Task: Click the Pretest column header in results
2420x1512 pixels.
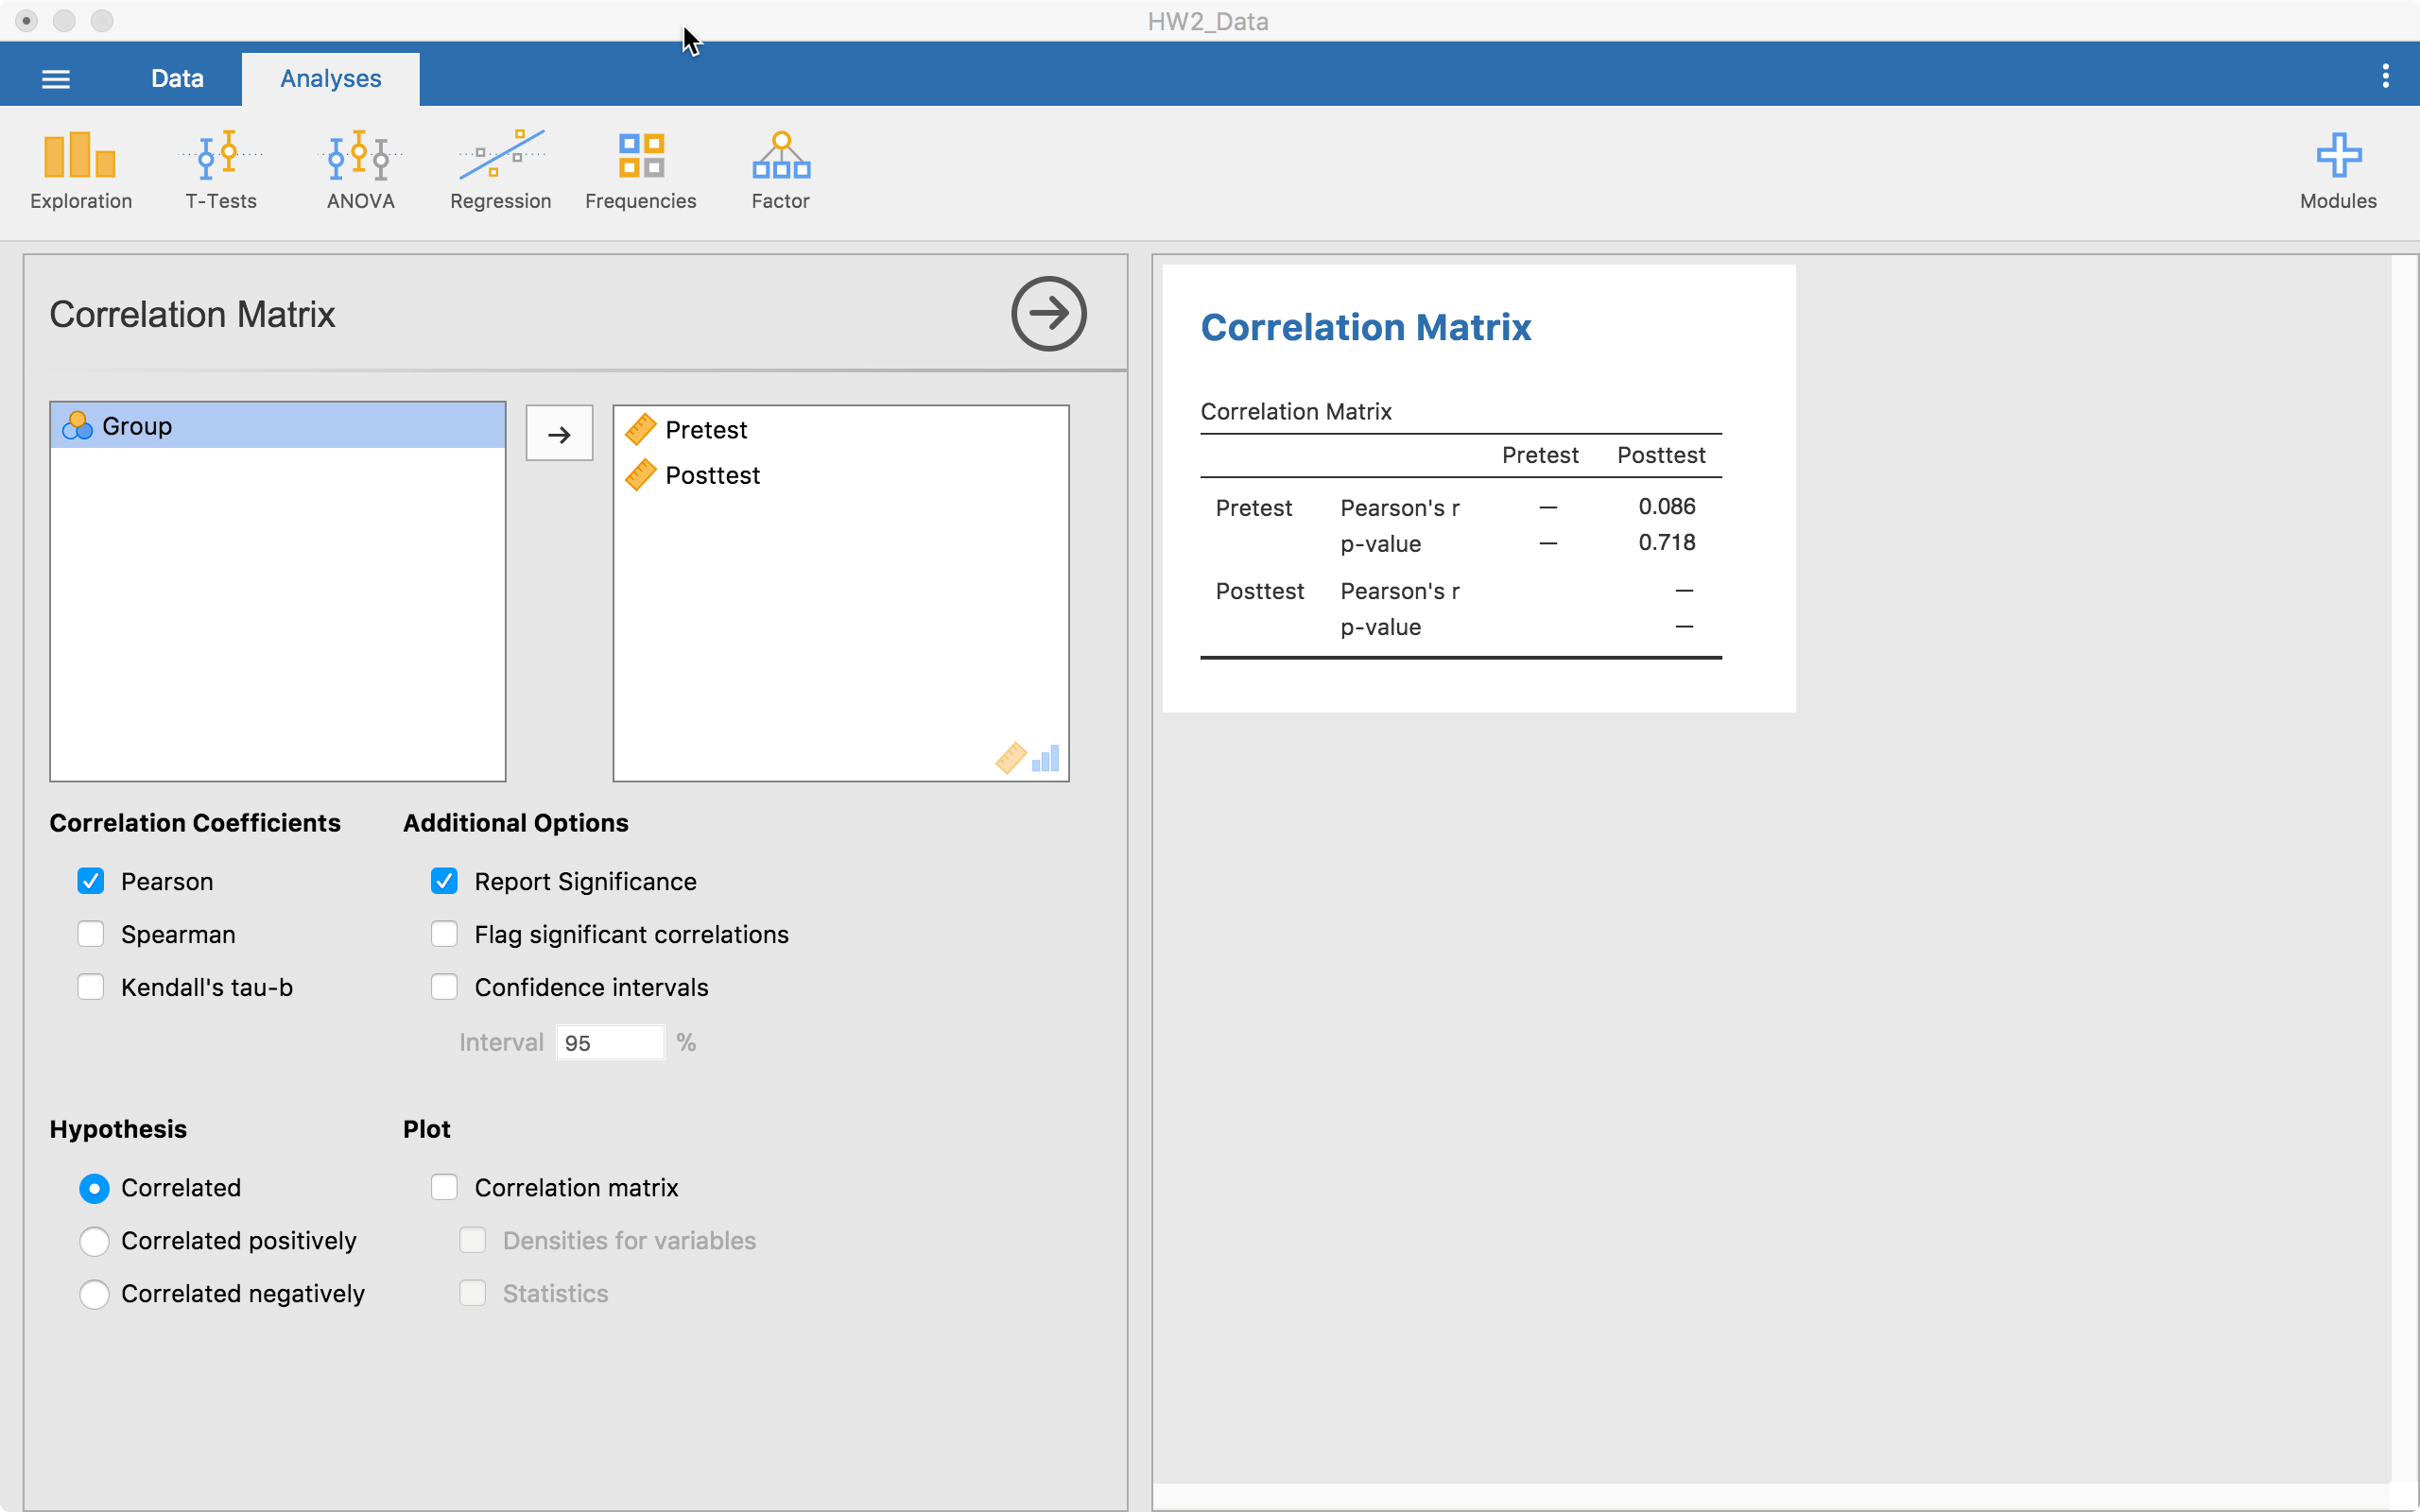Action: coord(1540,455)
